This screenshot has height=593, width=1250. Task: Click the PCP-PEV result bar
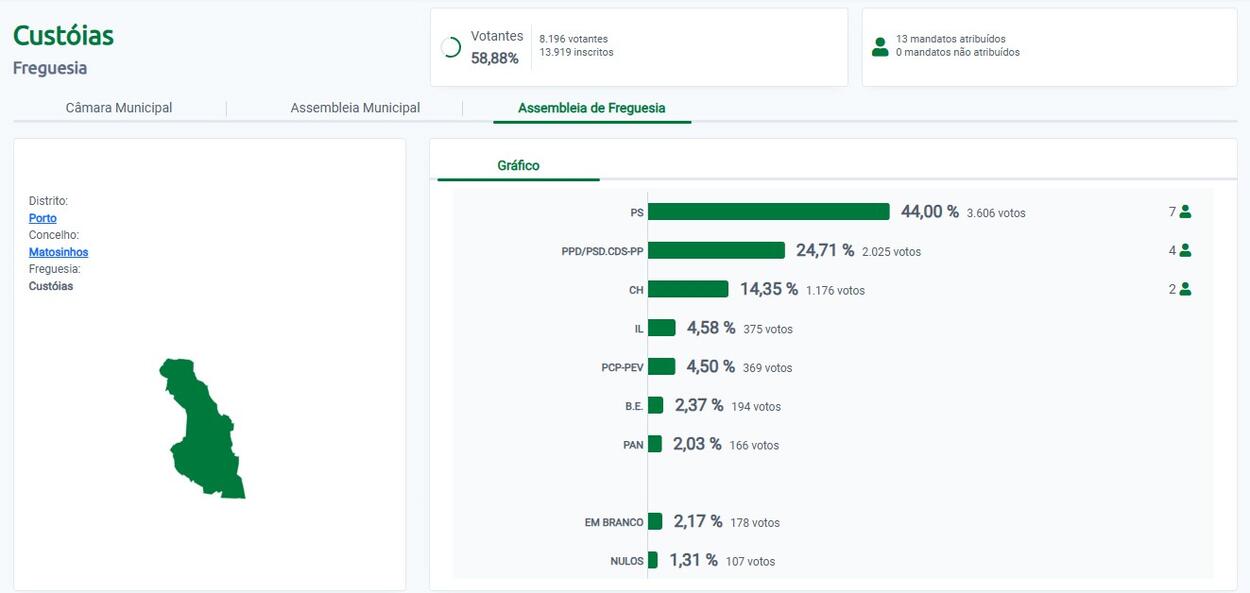pyautogui.click(x=661, y=367)
